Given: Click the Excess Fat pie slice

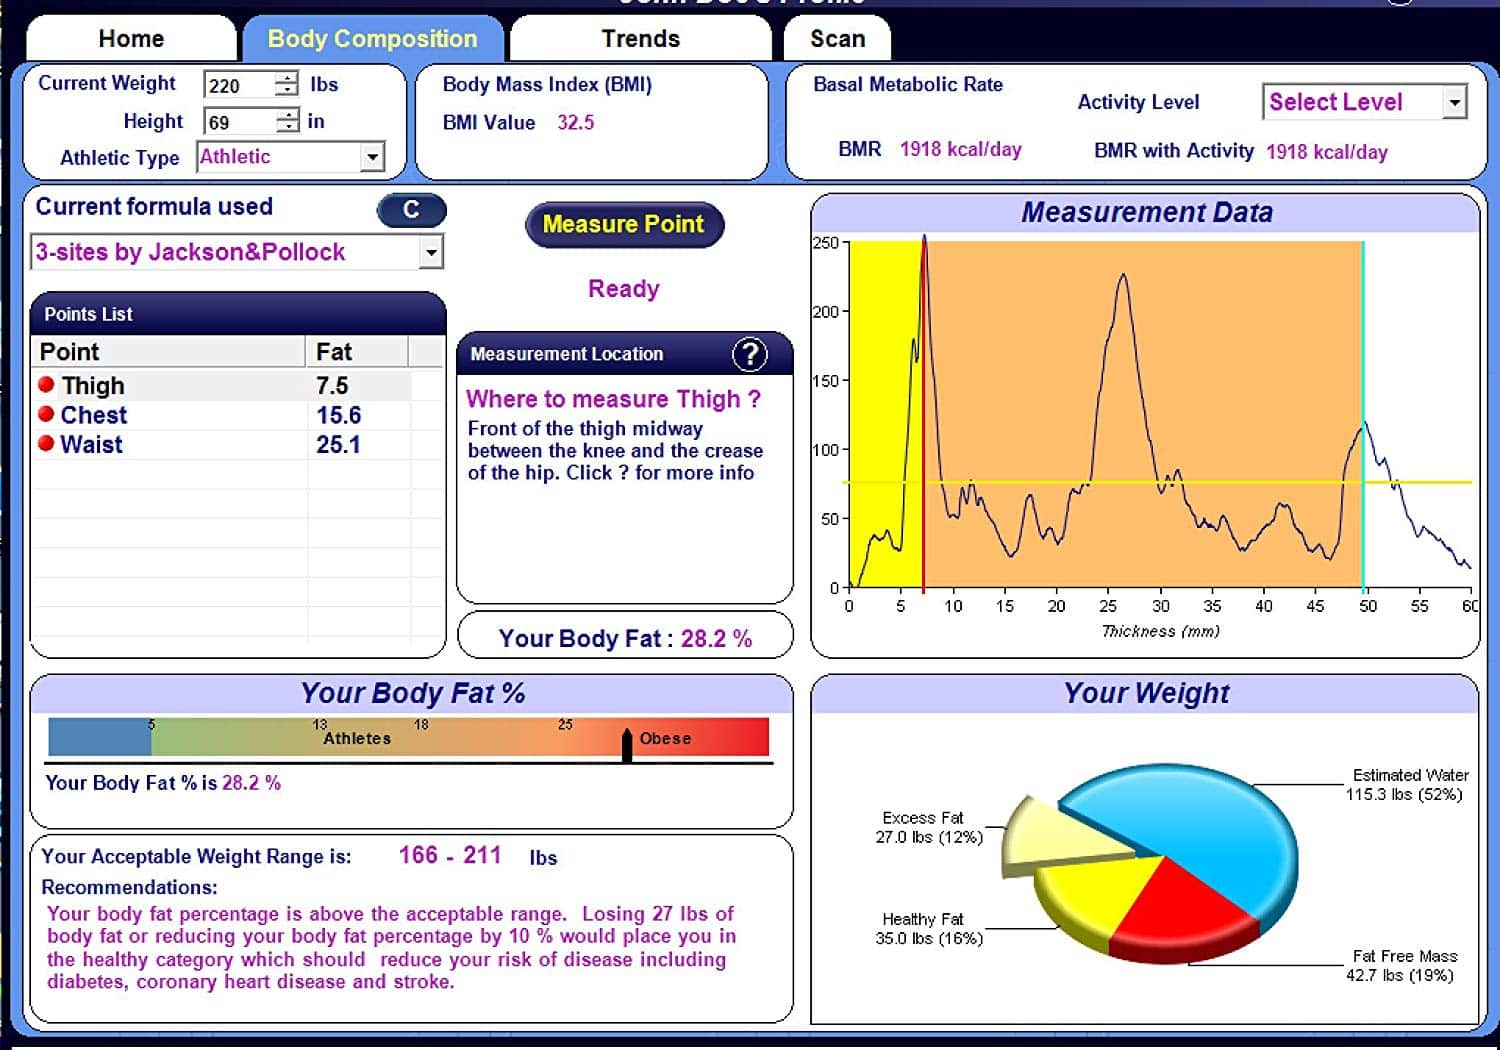Looking at the screenshot, I should coord(1060,835).
